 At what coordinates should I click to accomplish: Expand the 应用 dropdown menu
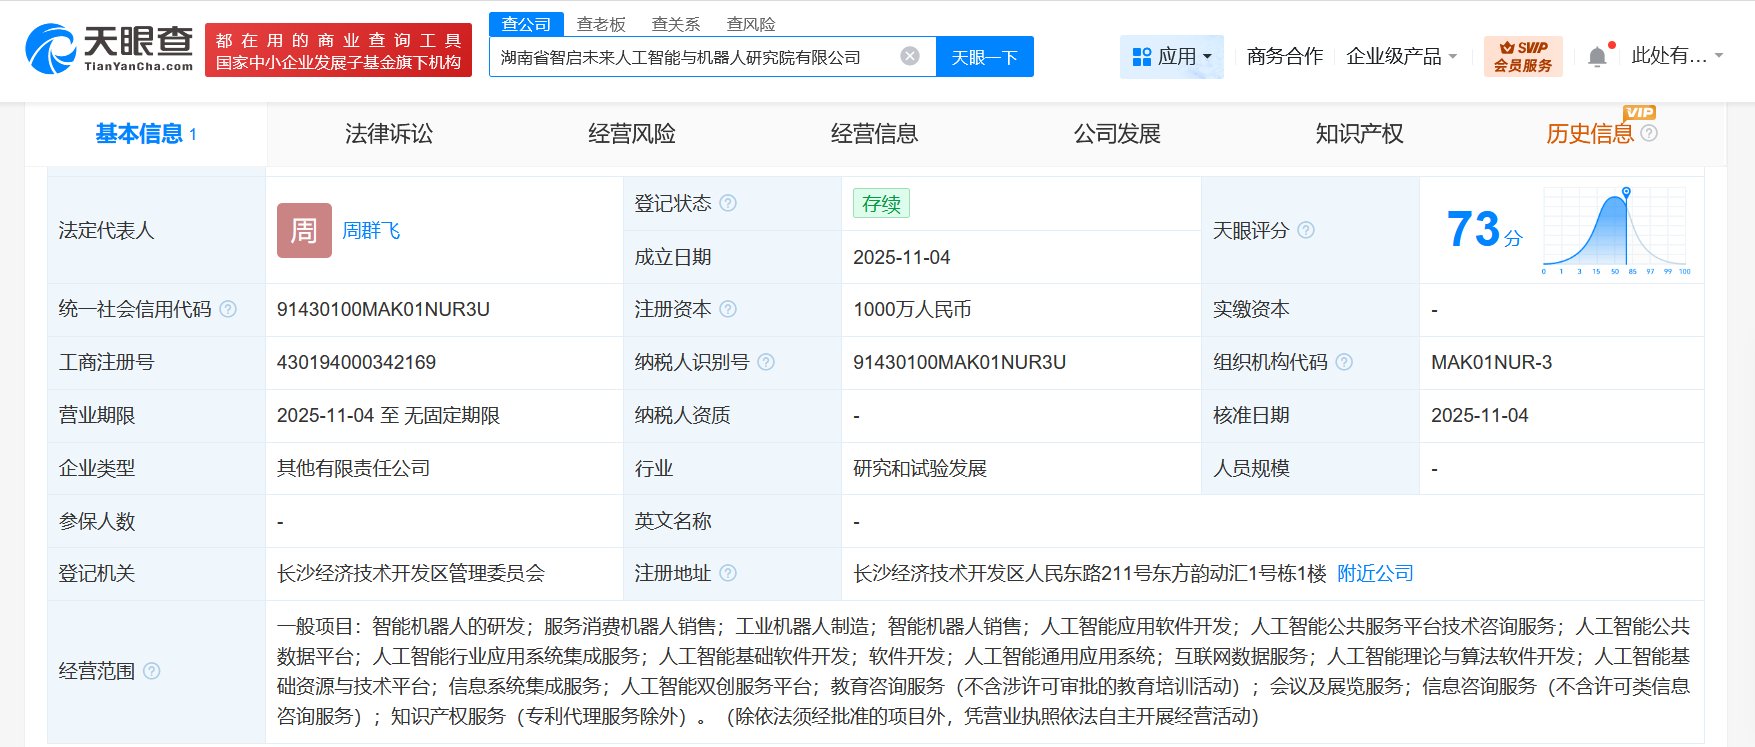[x=1172, y=57]
